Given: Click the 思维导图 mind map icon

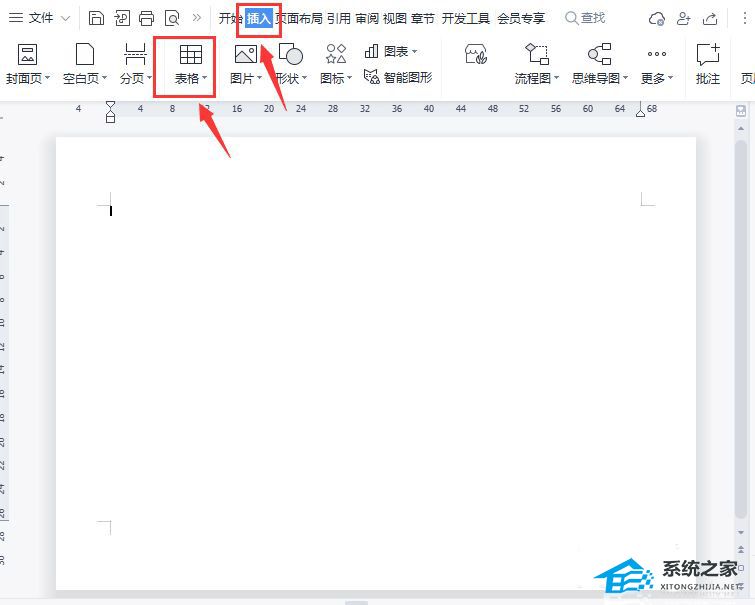Looking at the screenshot, I should click(600, 54).
